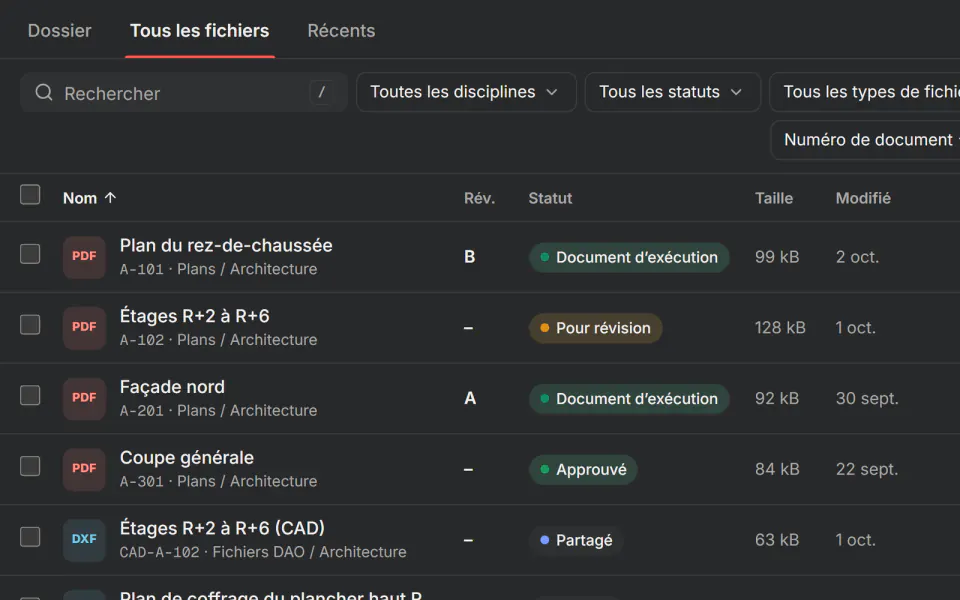The height and width of the screenshot is (600, 960).
Task: Toggle the select-all checkbox in header
Action: tap(30, 195)
